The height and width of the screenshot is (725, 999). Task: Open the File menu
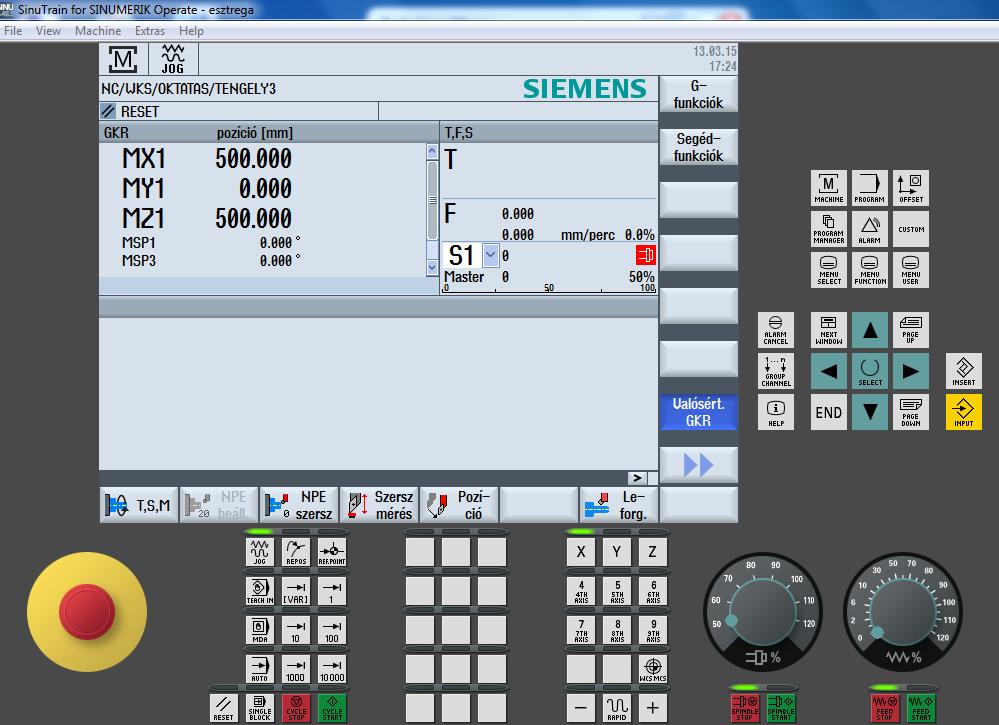pyautogui.click(x=13, y=31)
